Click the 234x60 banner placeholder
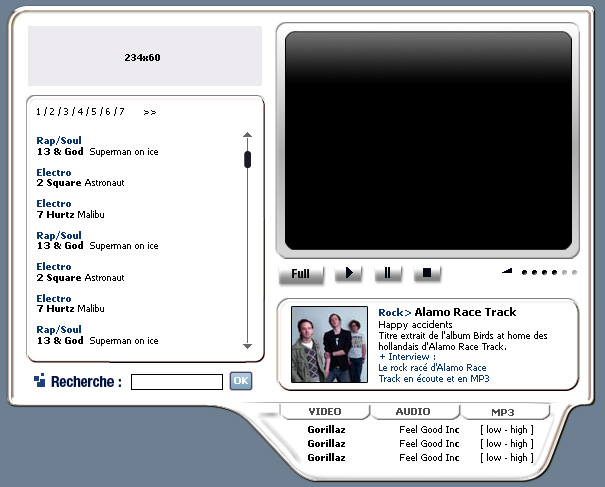 (145, 56)
